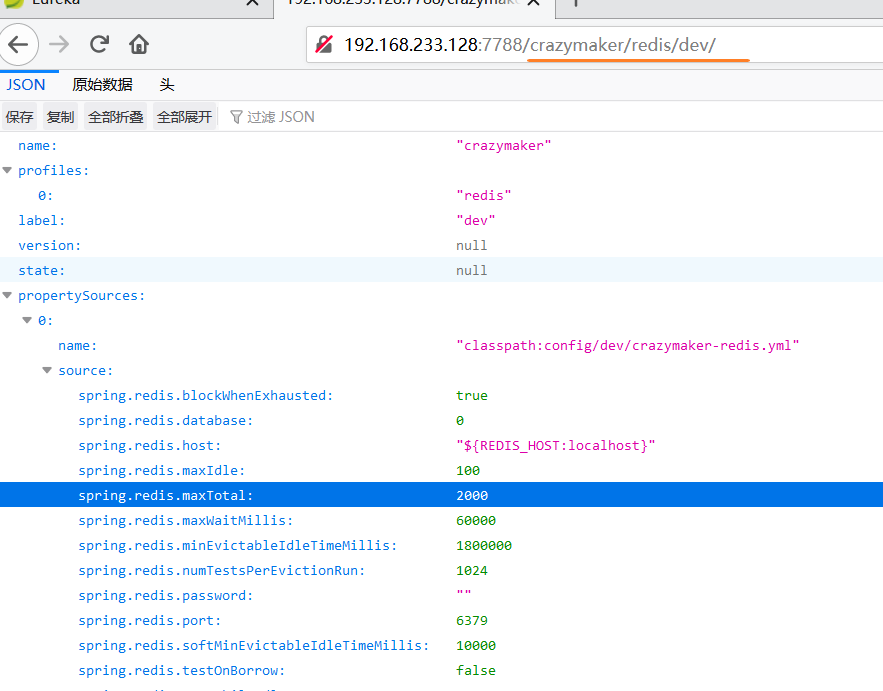Close the Eureka tab
Screen dimensions: 883x691
tap(253, 3)
